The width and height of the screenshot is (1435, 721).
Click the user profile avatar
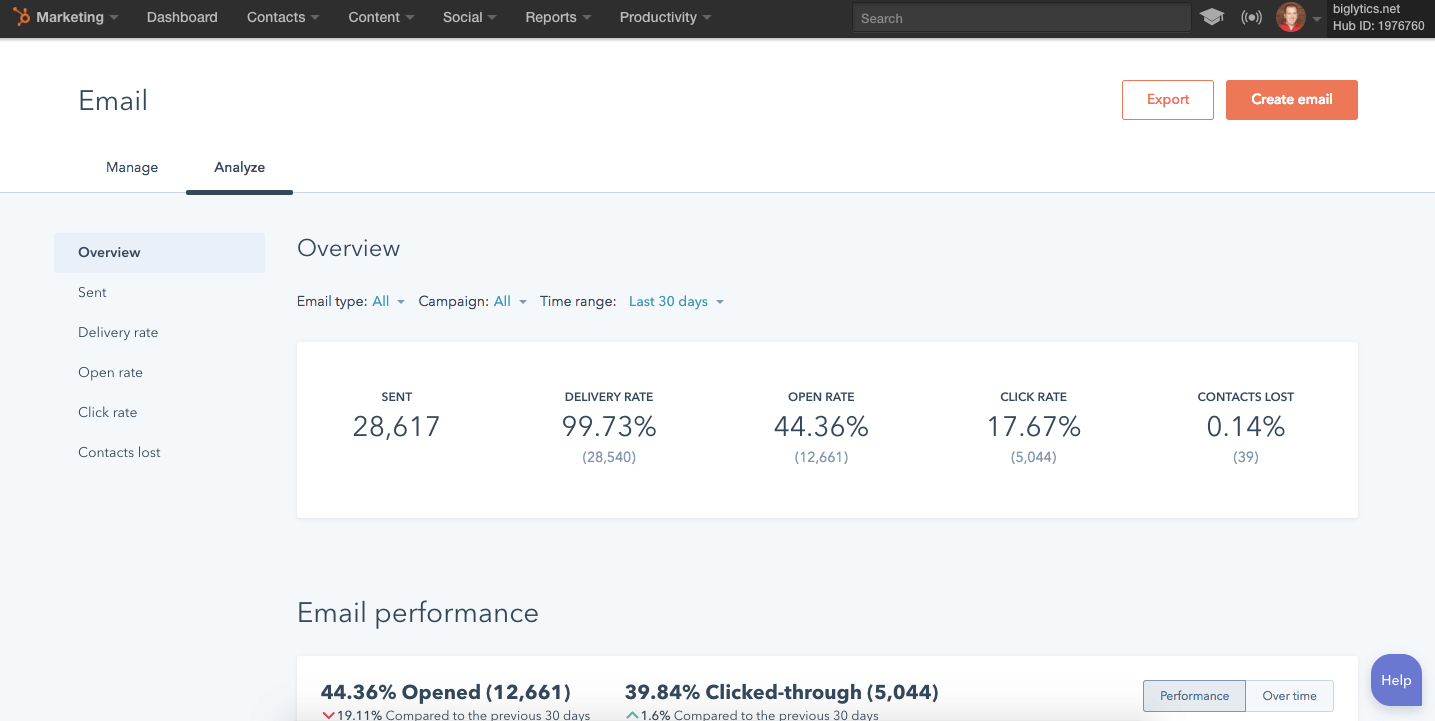coord(1291,17)
